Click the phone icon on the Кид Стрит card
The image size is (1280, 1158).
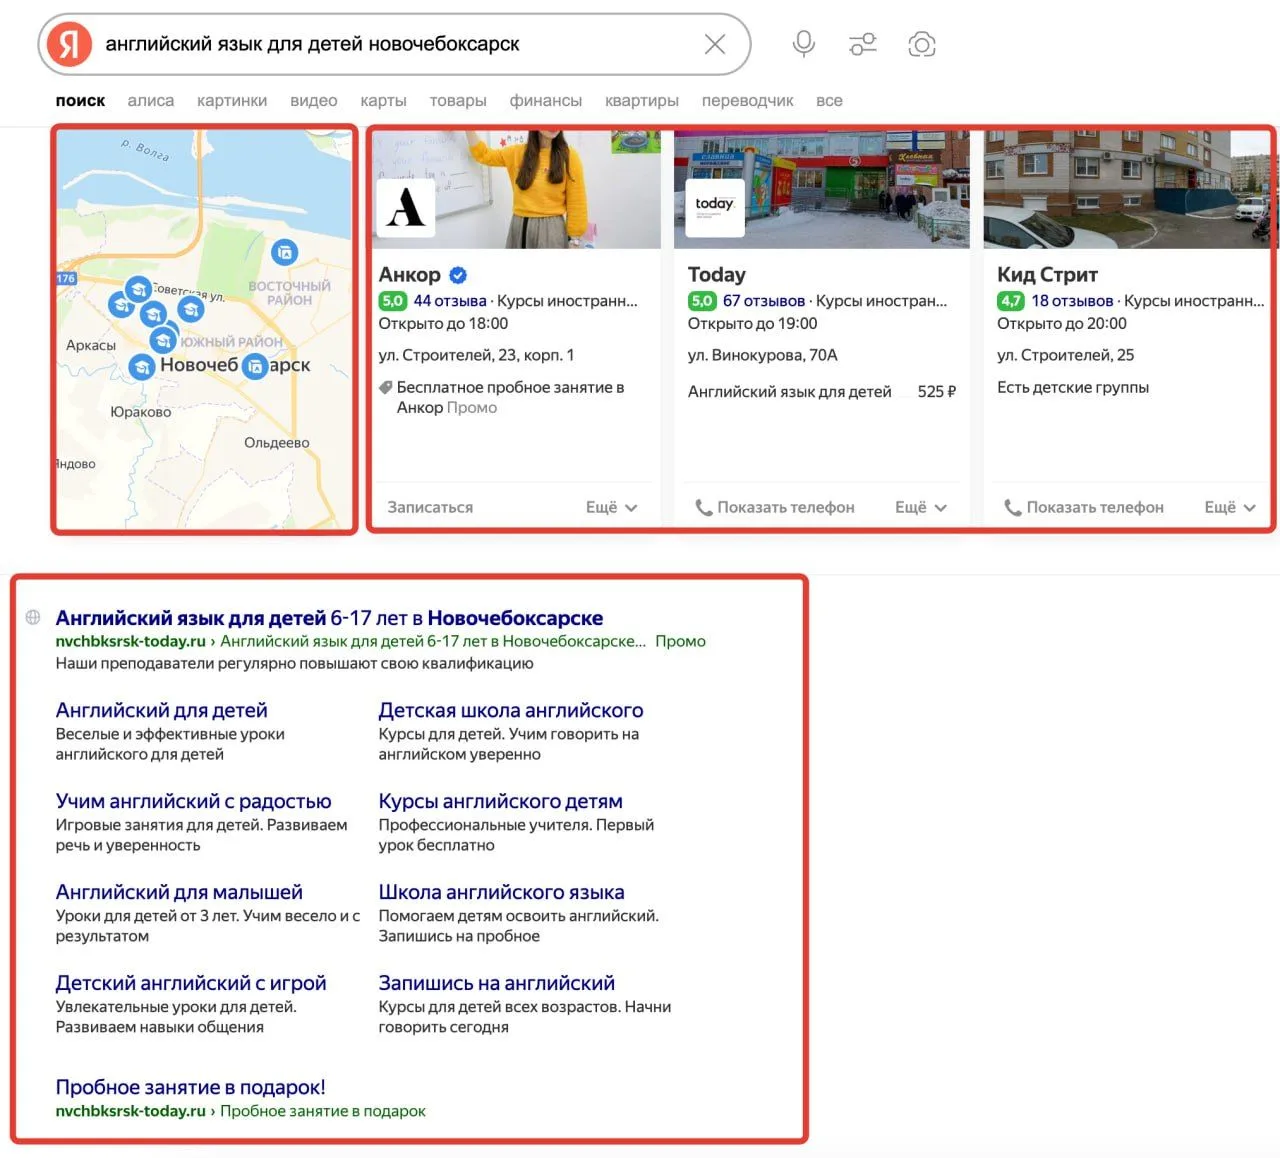click(1013, 508)
